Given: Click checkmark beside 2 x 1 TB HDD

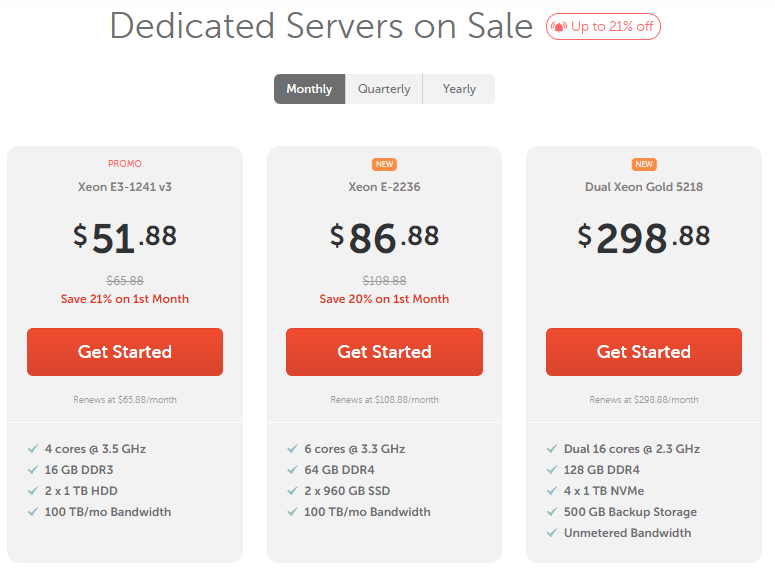Looking at the screenshot, I should point(33,491).
